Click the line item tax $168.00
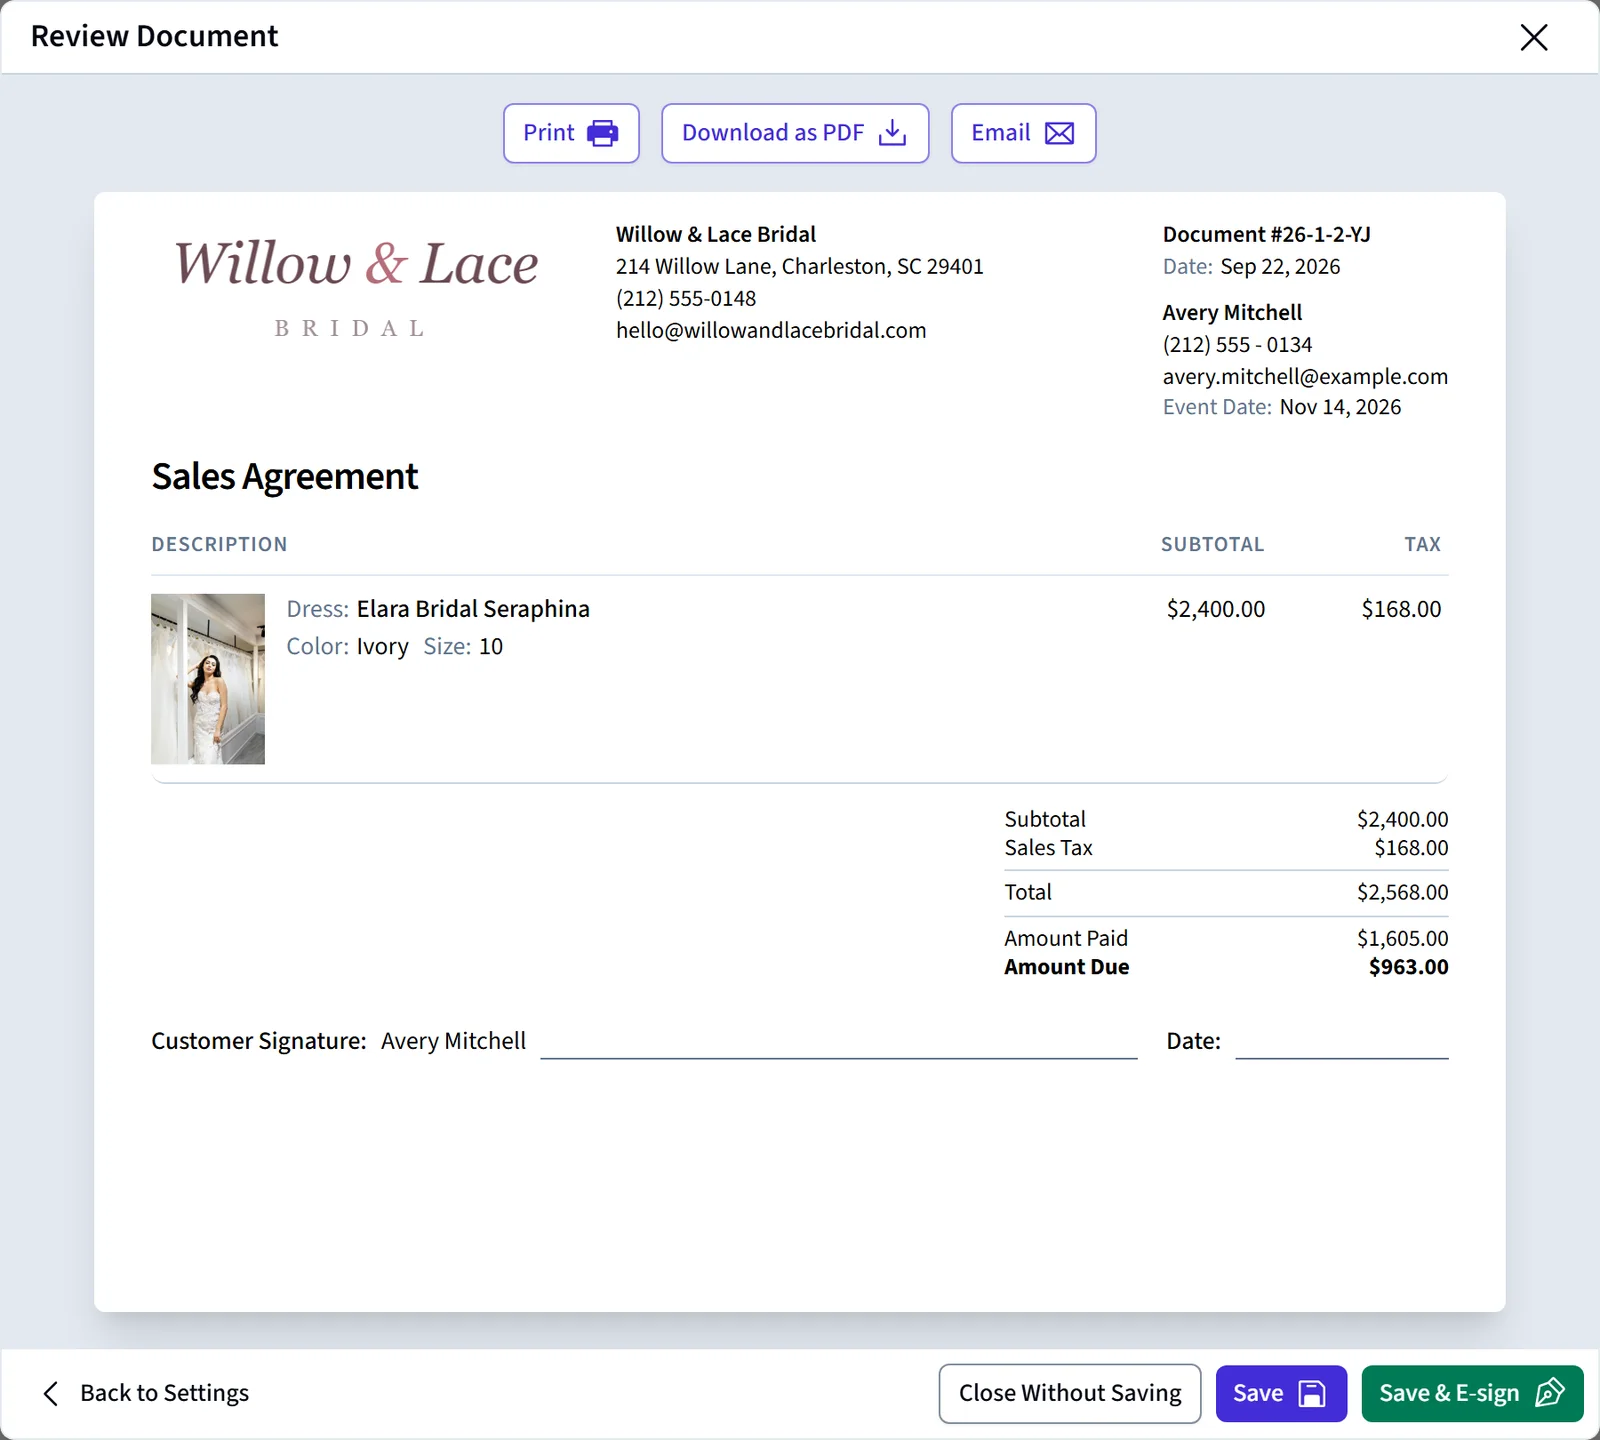 coord(1401,609)
